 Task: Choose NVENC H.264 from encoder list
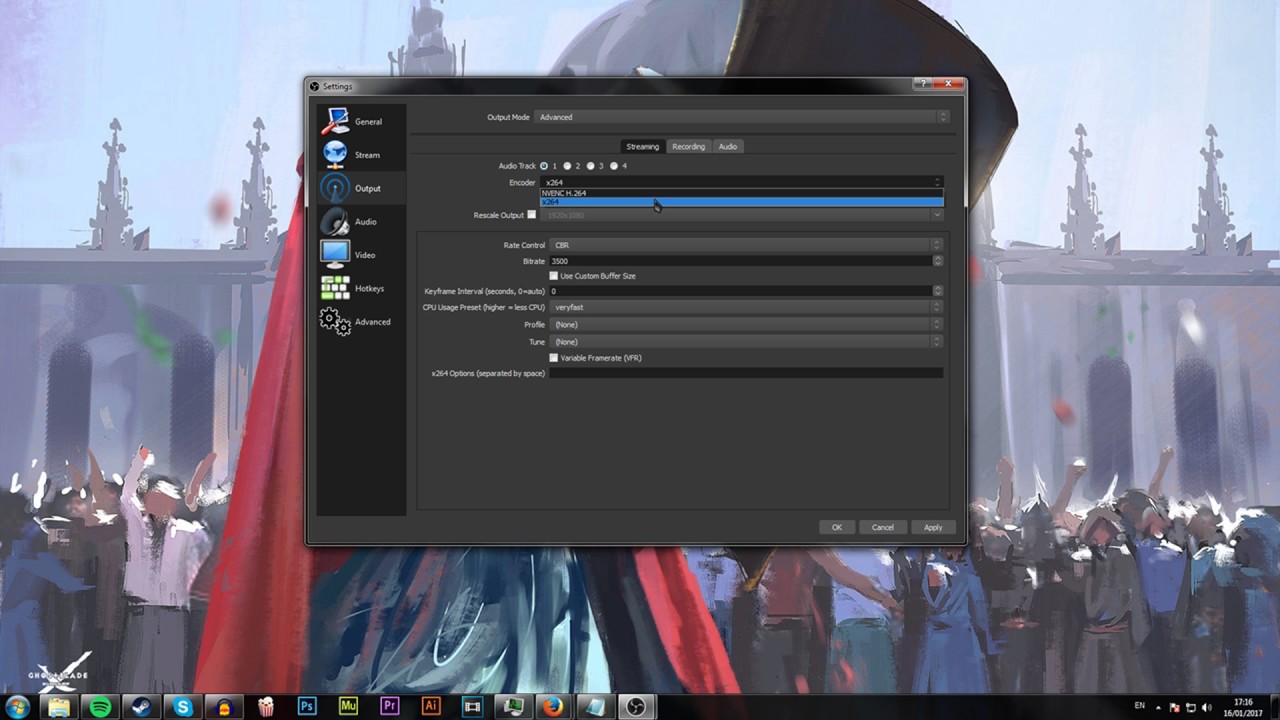click(x=741, y=193)
